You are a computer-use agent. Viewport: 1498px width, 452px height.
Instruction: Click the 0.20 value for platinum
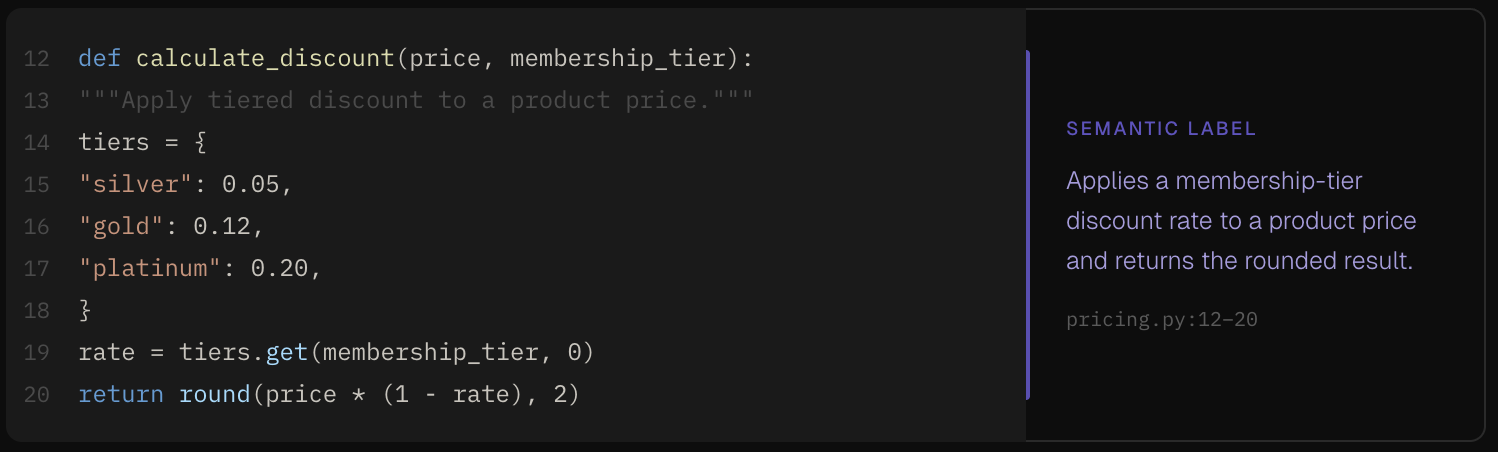coord(279,269)
